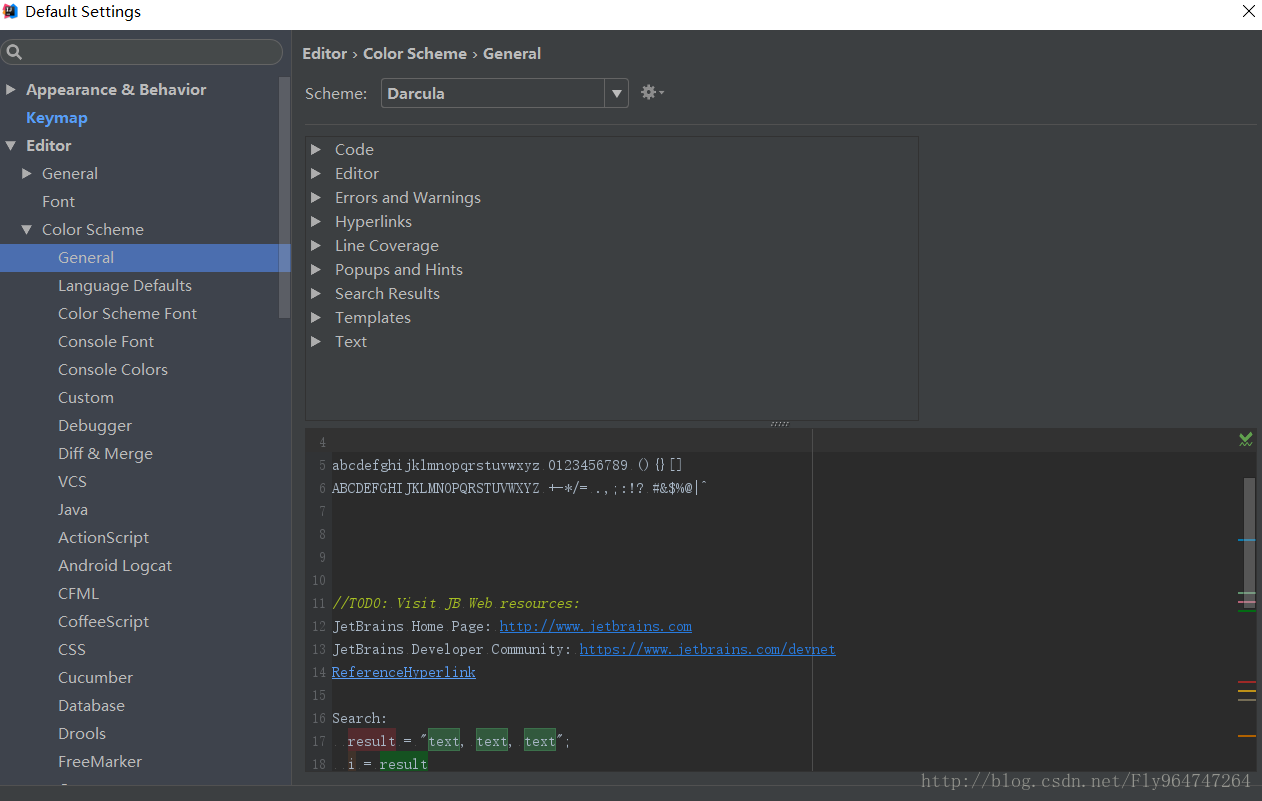
Task: Collapse the Editor section in sidebar
Action: pos(11,145)
